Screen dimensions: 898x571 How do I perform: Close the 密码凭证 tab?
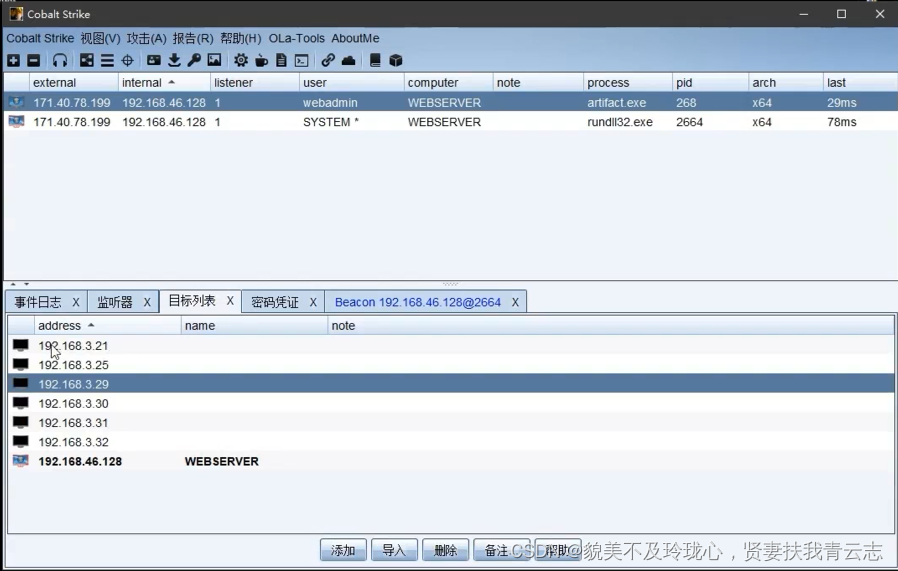(313, 302)
